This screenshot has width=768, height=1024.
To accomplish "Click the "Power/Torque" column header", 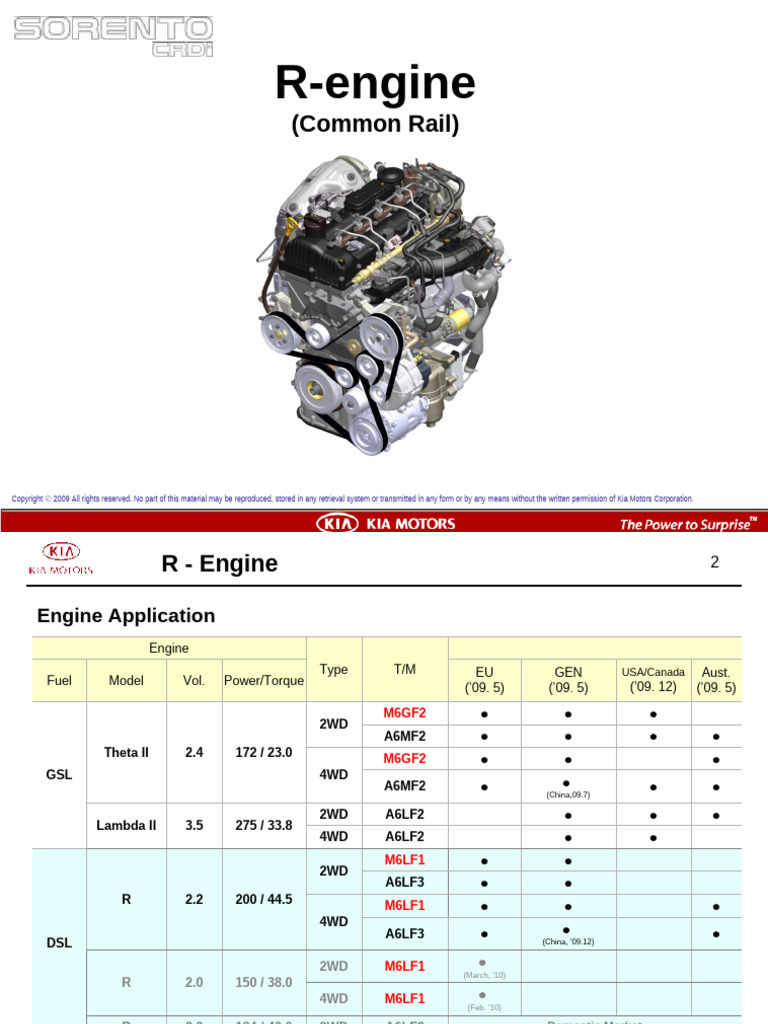I will [x=264, y=680].
